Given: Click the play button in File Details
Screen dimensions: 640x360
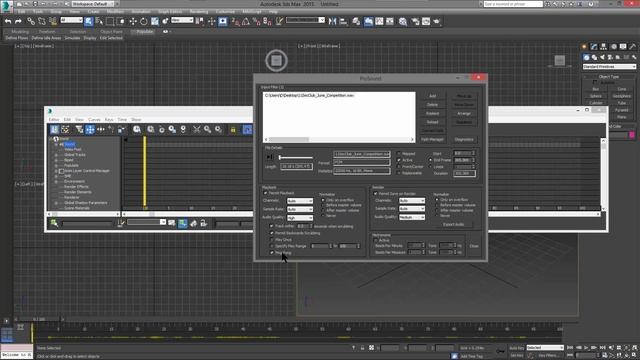Looking at the screenshot, I should pos(269,157).
